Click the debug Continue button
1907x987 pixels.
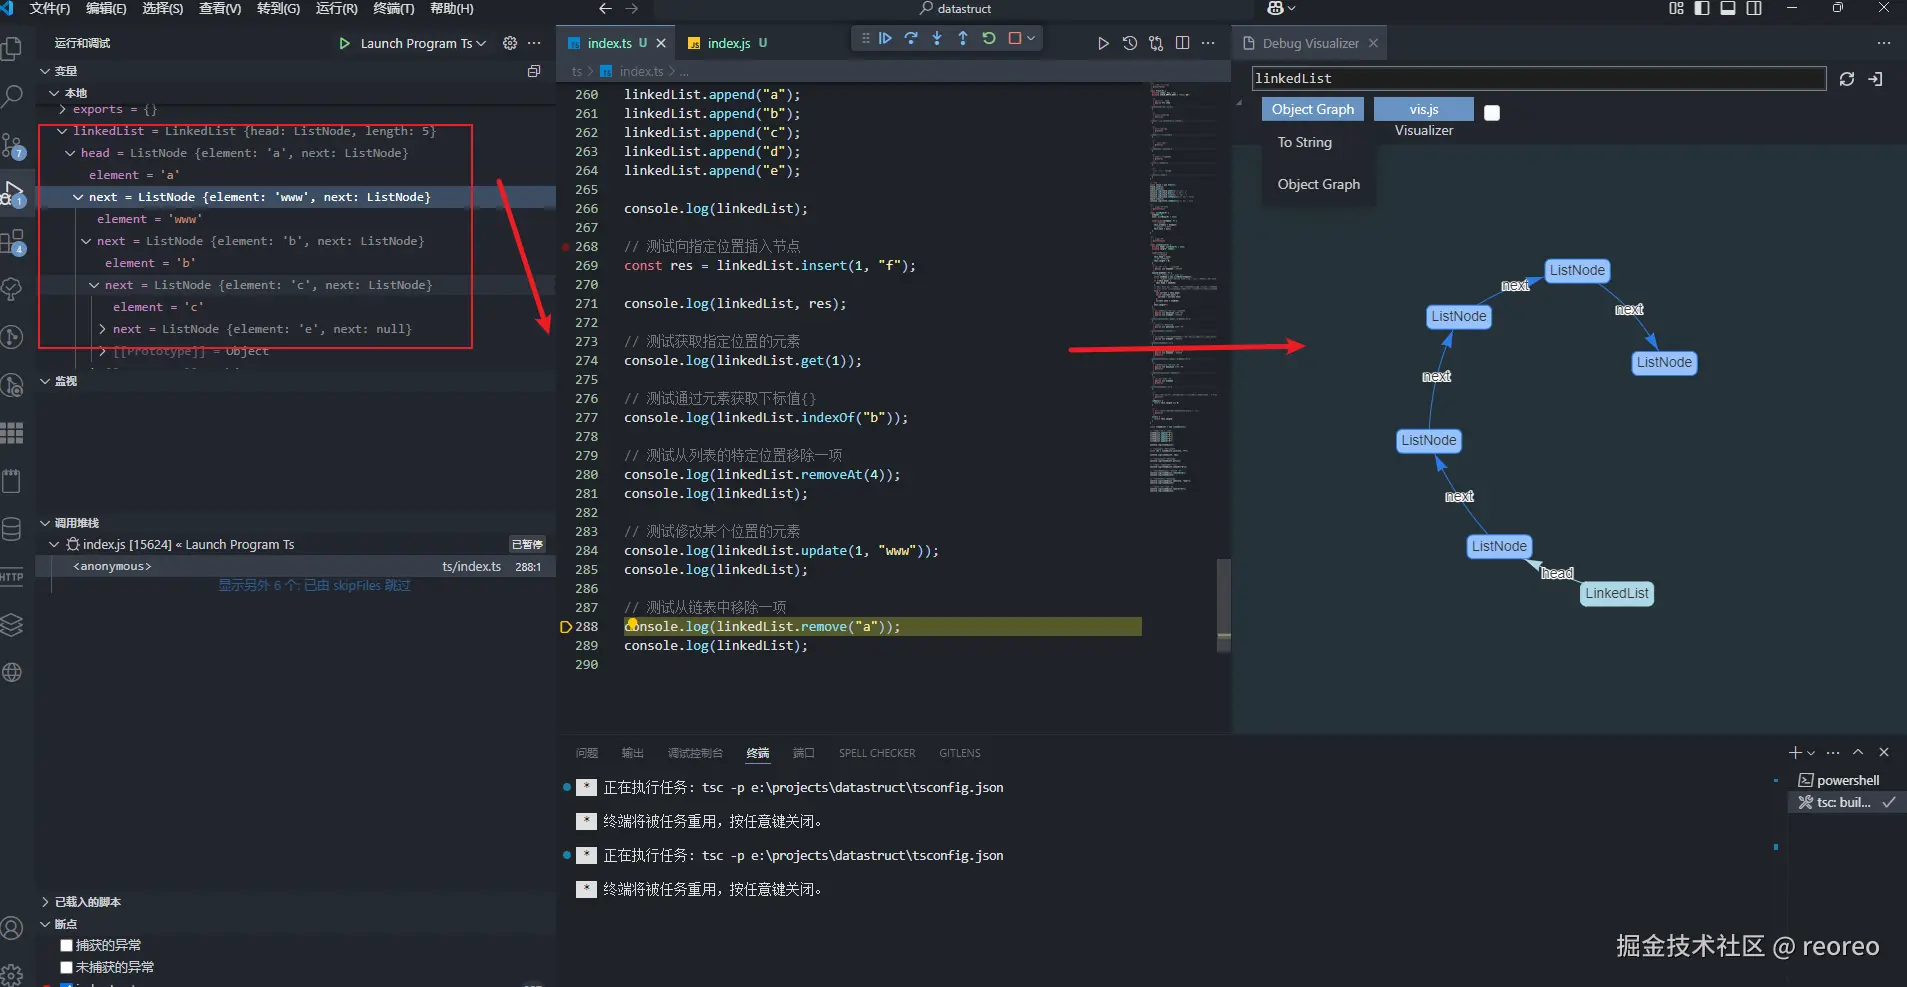pos(885,38)
